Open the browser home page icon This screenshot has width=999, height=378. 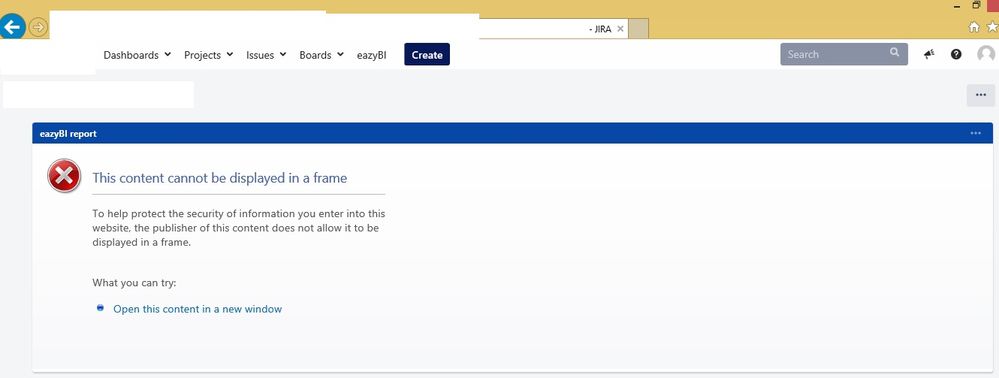(974, 27)
